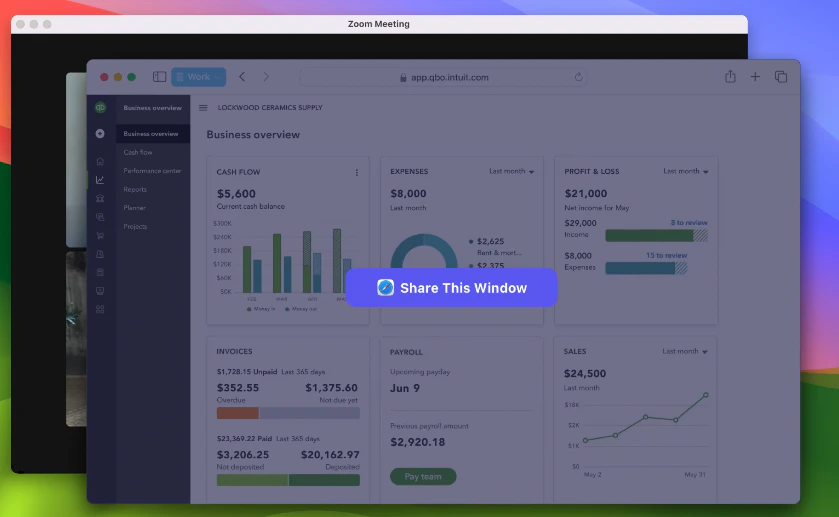Open Performance center menu item

coord(152,171)
